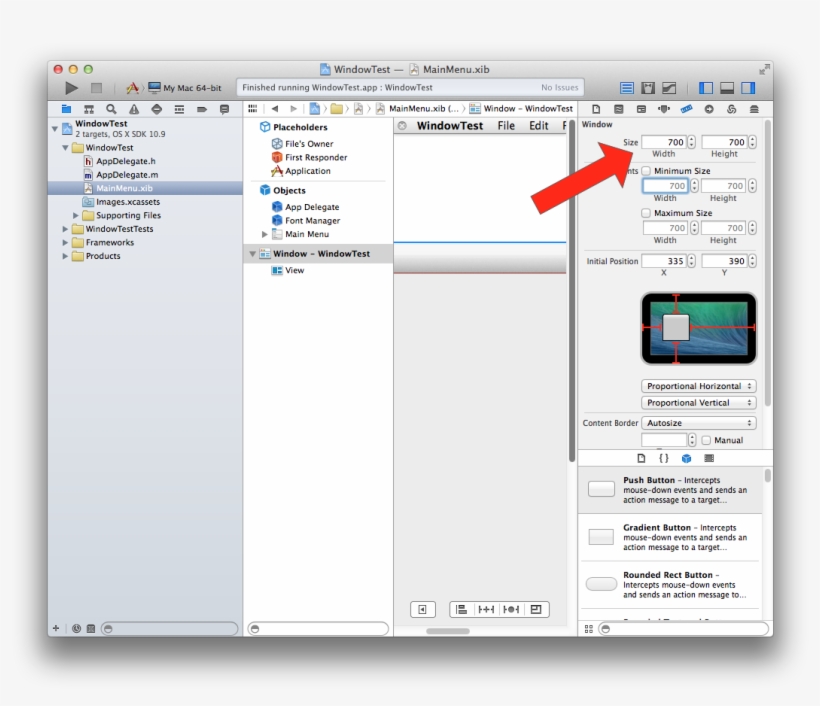Open the Edit menu in the WindowTest menu bar

539,126
